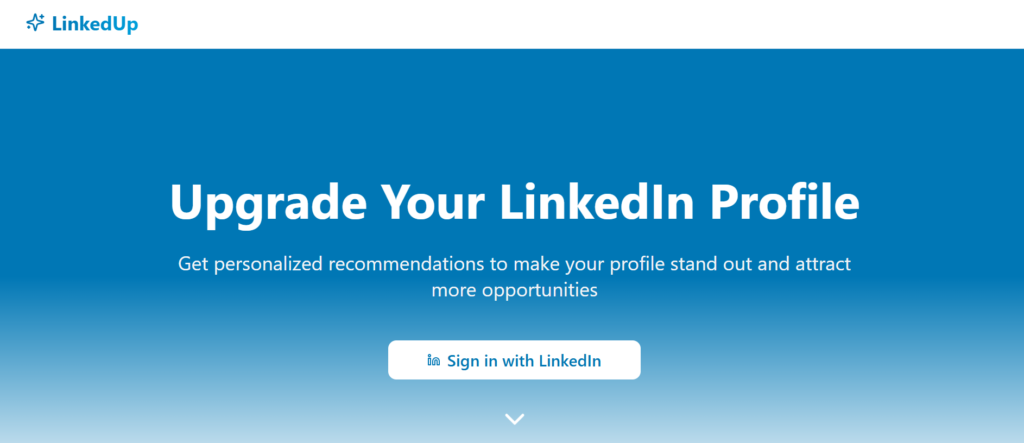Click the word "Profile" in the headline
The height and width of the screenshot is (443, 1024).
coord(784,203)
